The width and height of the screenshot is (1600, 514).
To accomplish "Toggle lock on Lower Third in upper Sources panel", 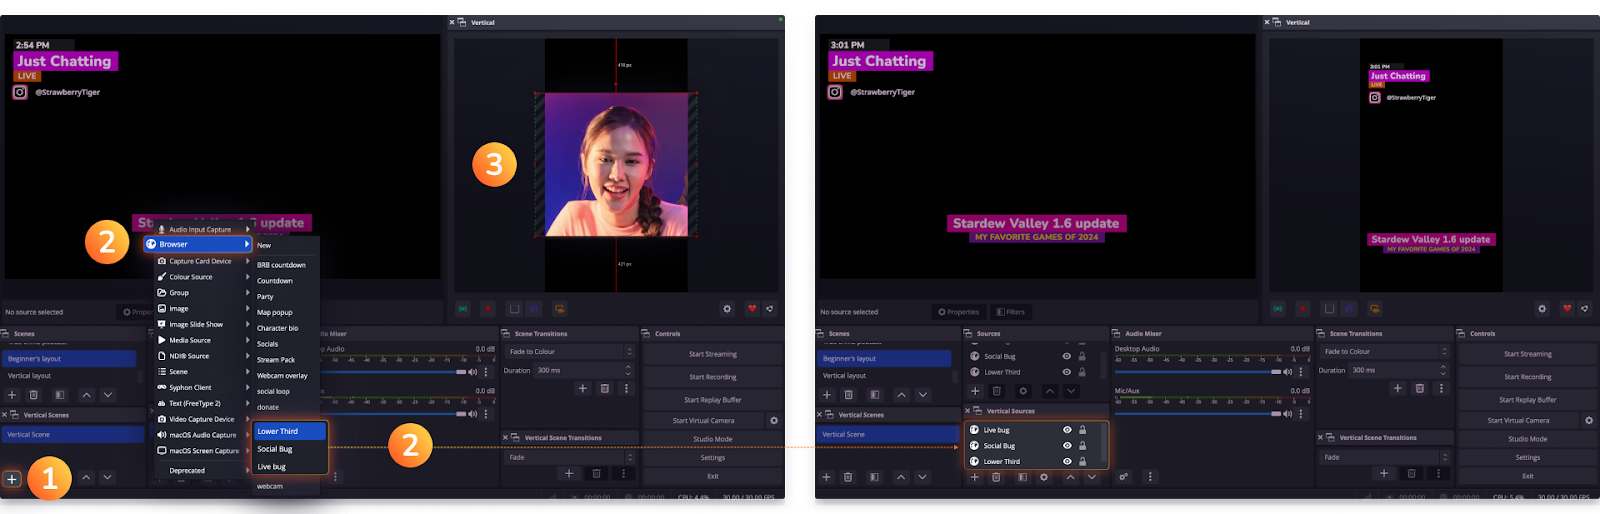I will pyautogui.click(x=1082, y=372).
